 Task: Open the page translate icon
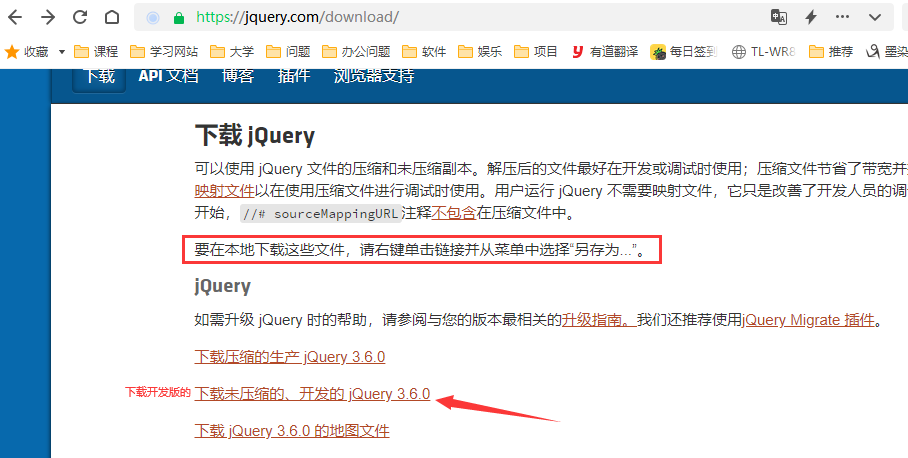coord(779,17)
